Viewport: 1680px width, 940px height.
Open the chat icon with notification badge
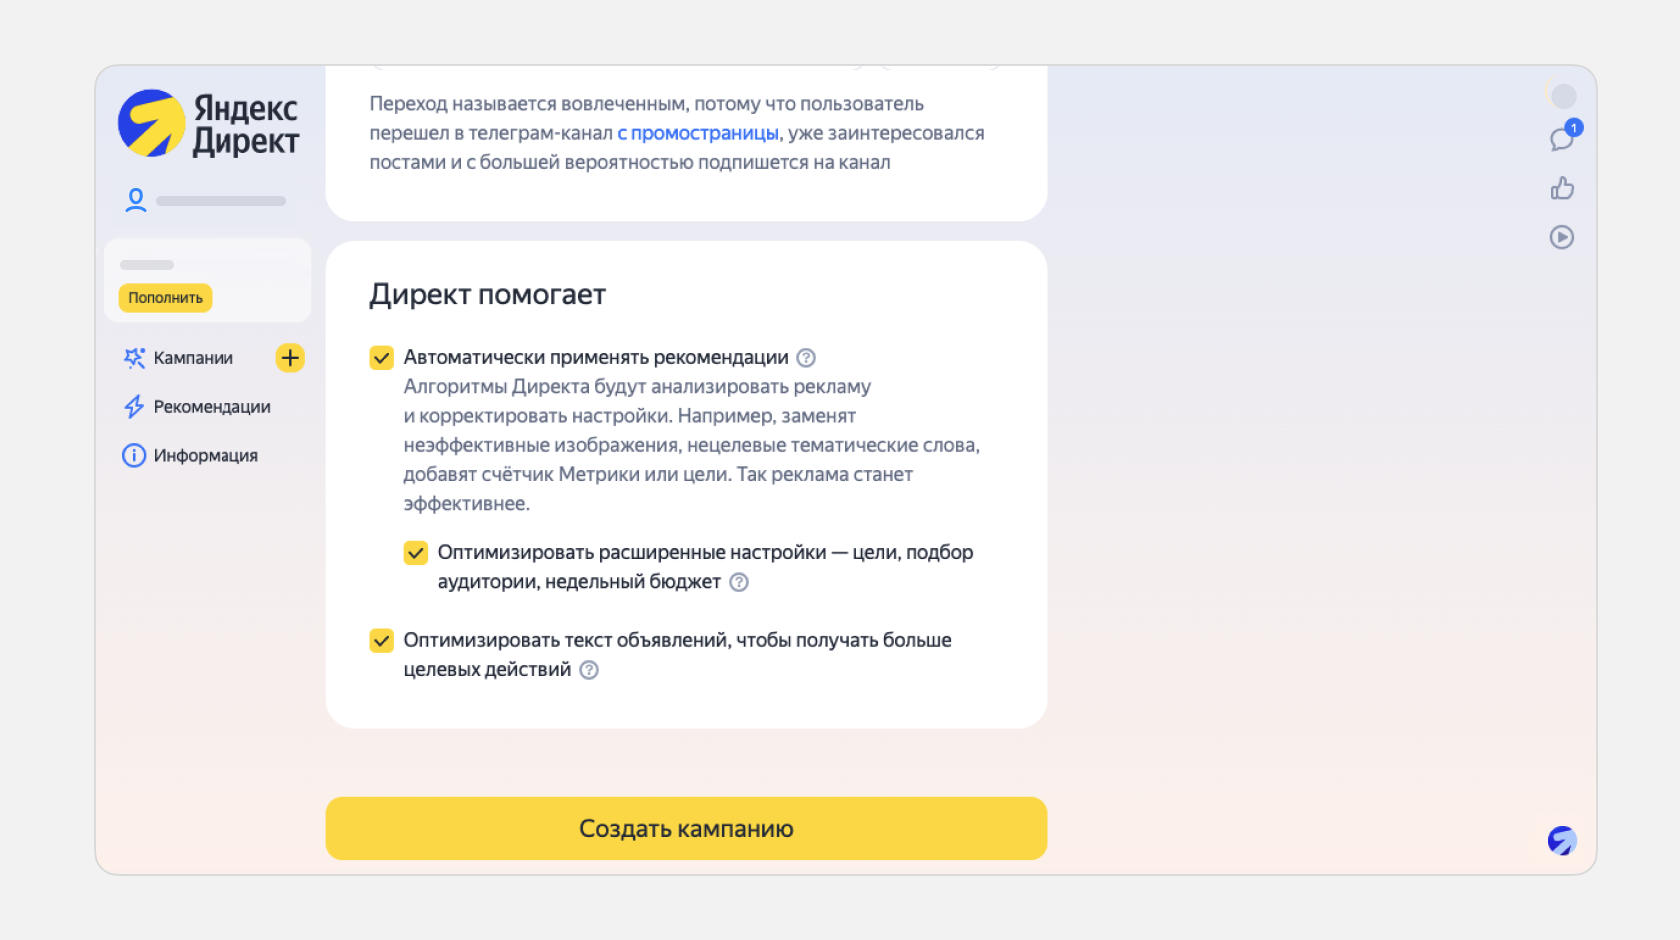[x=1562, y=139]
